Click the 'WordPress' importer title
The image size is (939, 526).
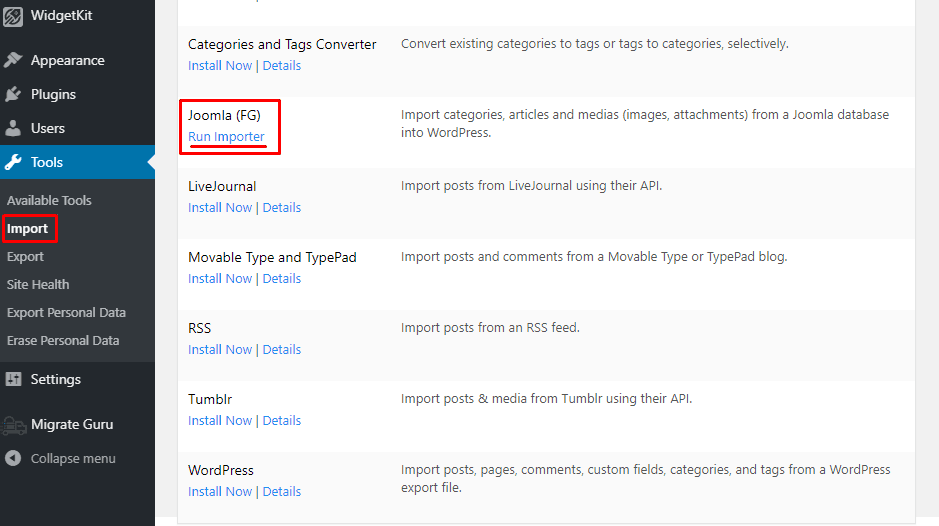tap(221, 470)
